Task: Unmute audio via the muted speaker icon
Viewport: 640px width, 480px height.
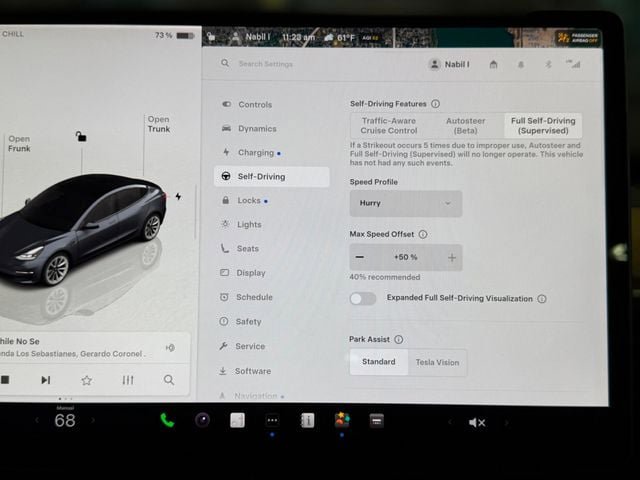Action: tap(477, 422)
